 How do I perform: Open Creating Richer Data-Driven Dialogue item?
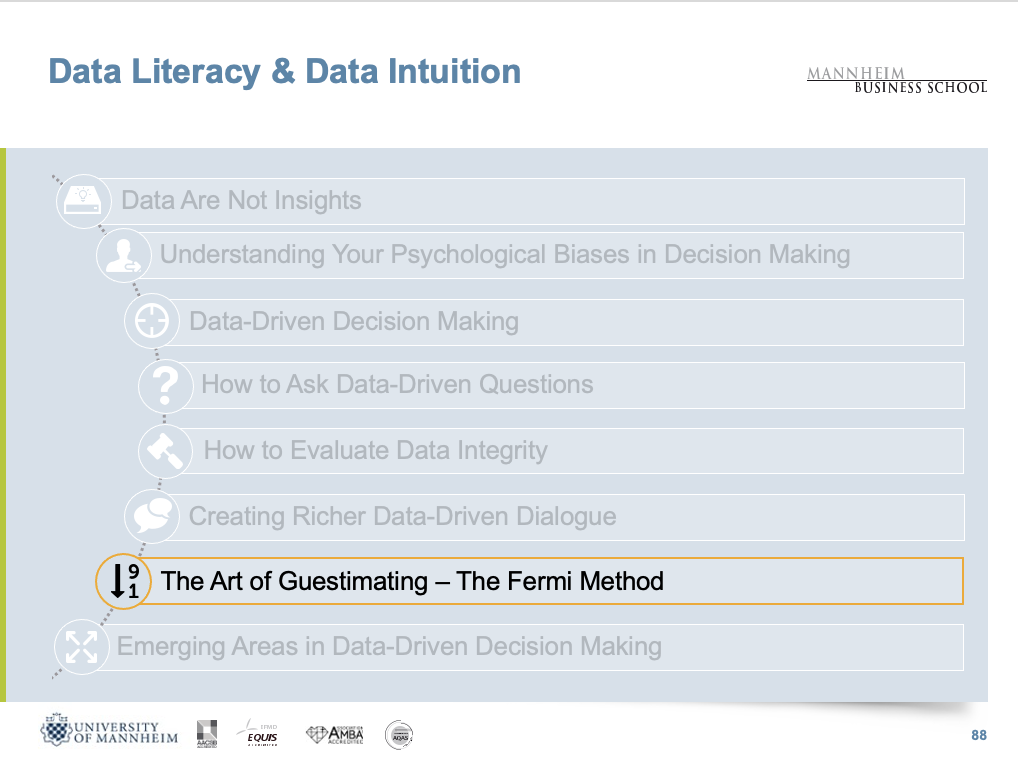click(402, 516)
